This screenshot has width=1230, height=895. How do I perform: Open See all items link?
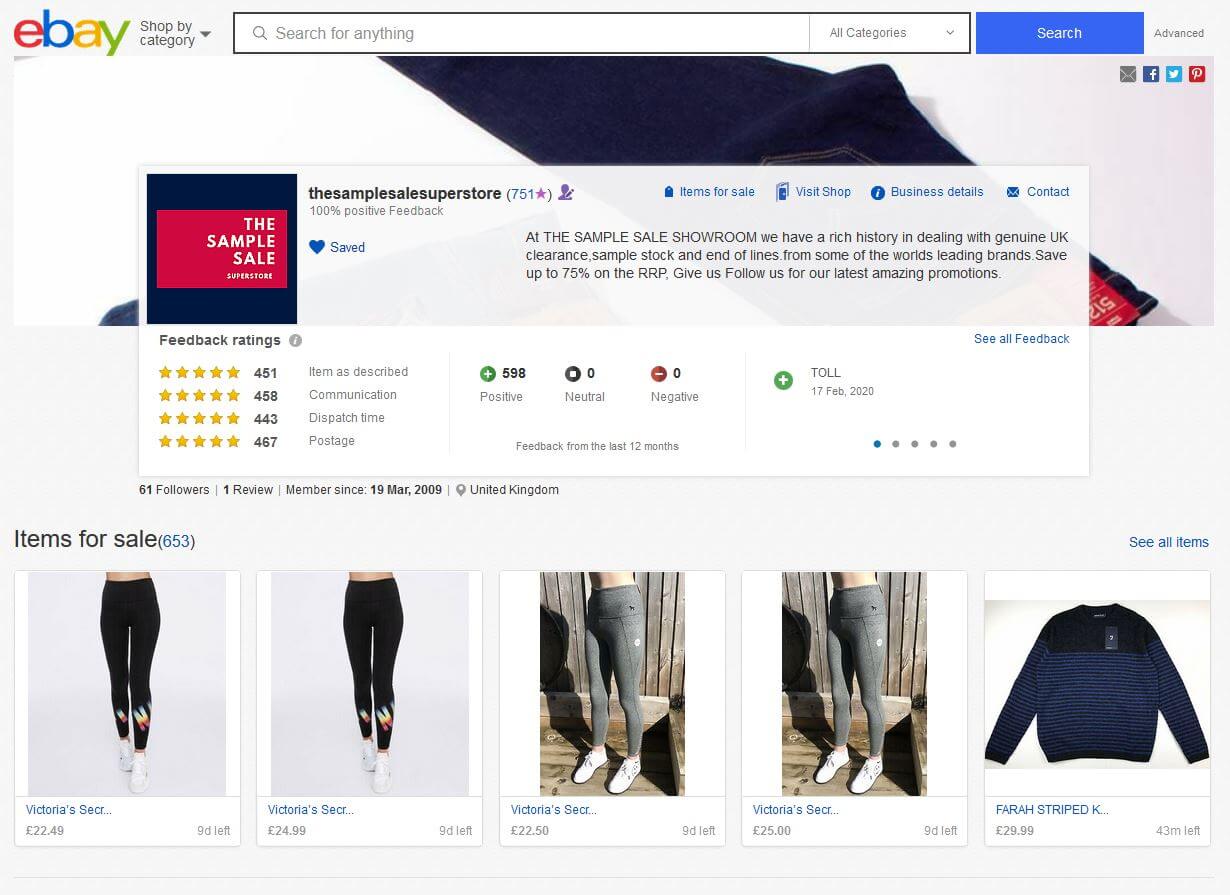1168,541
